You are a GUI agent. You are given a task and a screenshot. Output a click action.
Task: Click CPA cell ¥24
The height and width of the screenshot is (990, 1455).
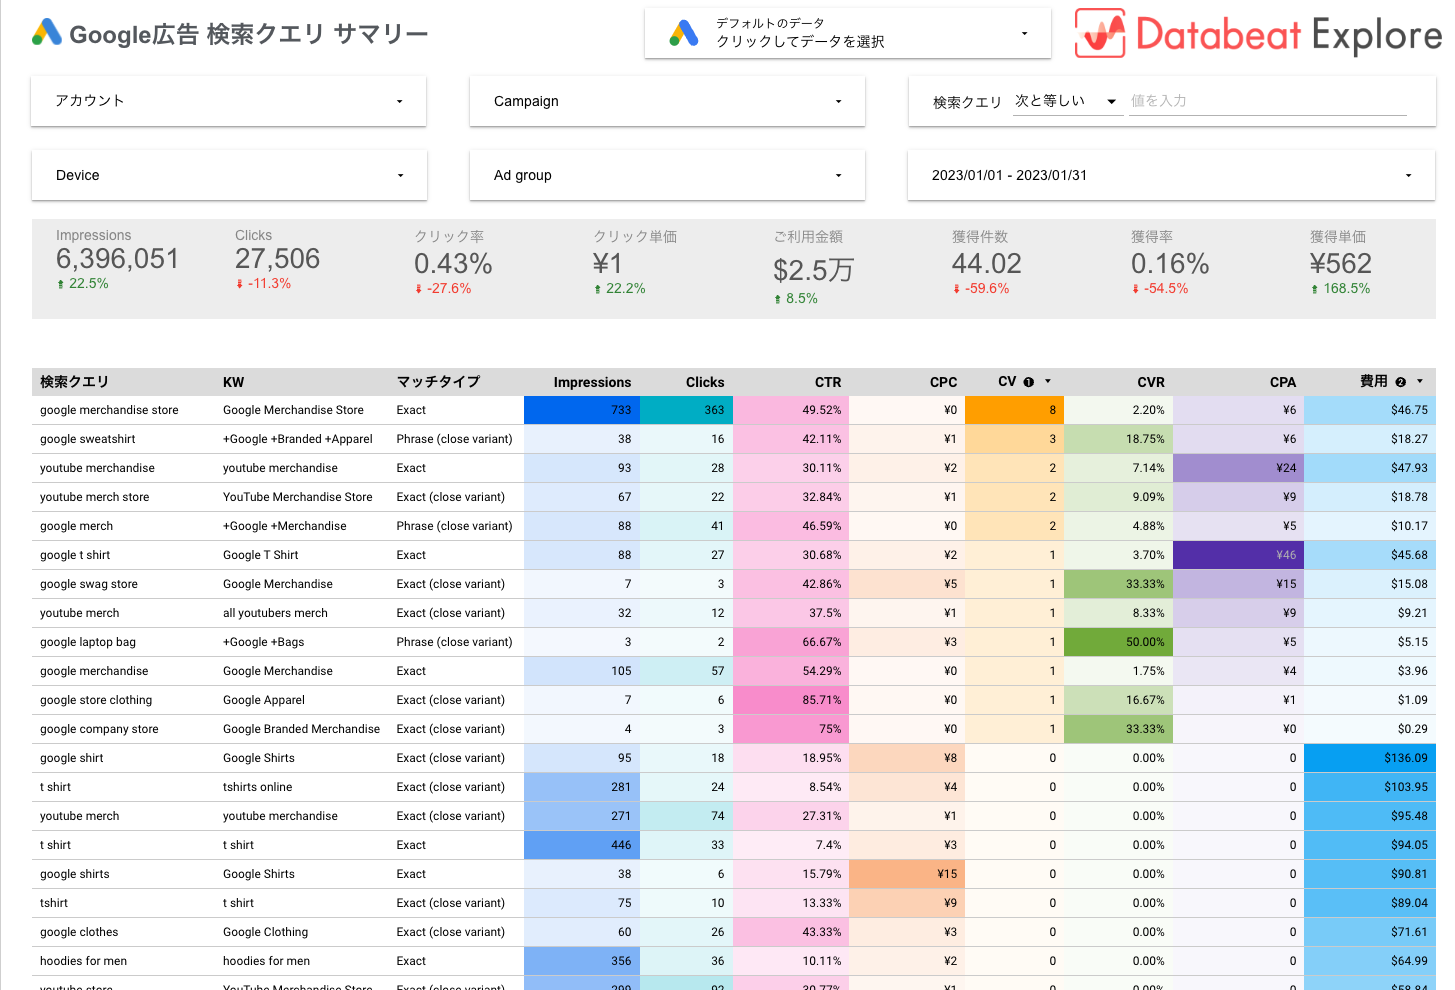pyautogui.click(x=1238, y=468)
